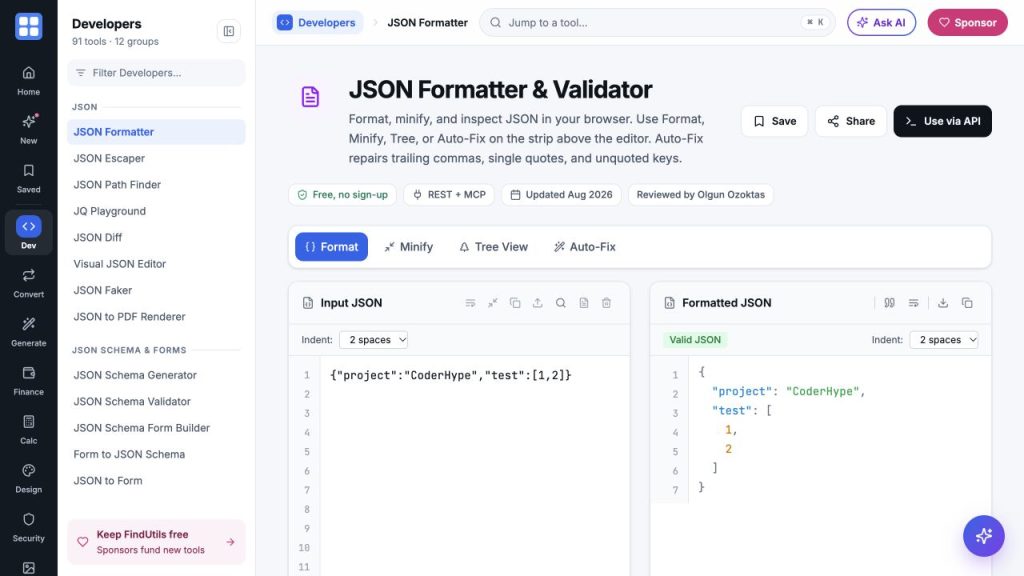
Task: Toggle word wrap in Formatted JSON
Action: coord(914,303)
